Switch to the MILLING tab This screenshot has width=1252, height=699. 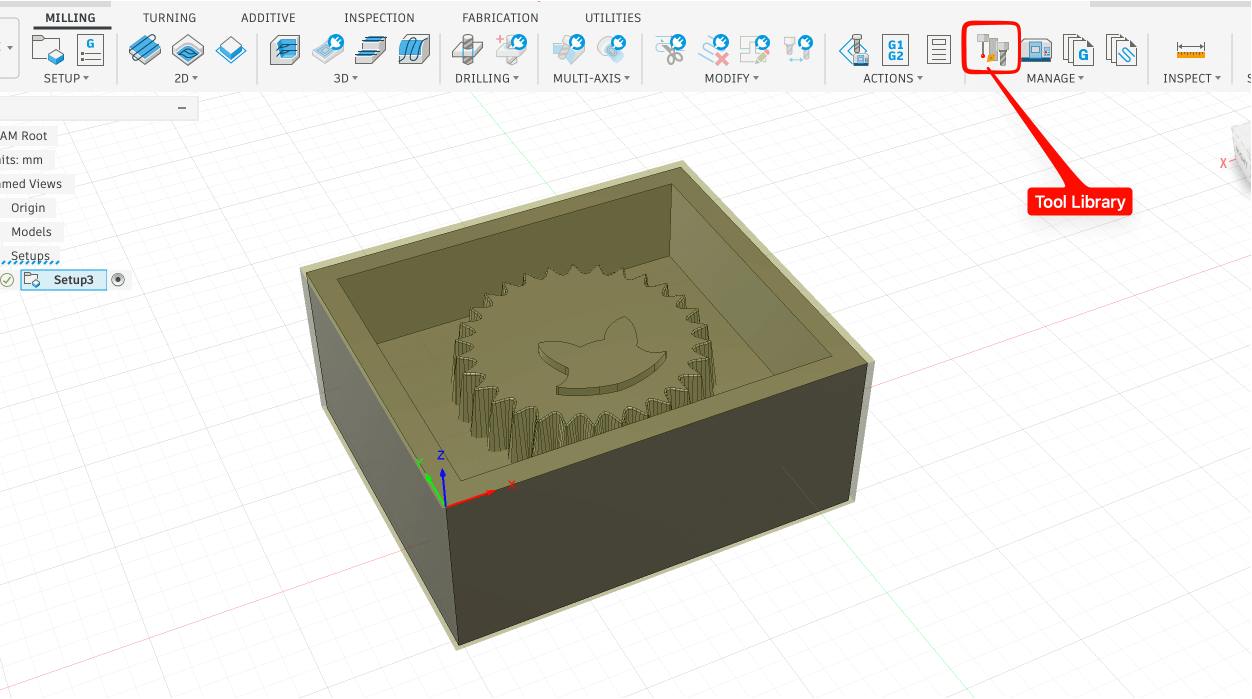(71, 18)
